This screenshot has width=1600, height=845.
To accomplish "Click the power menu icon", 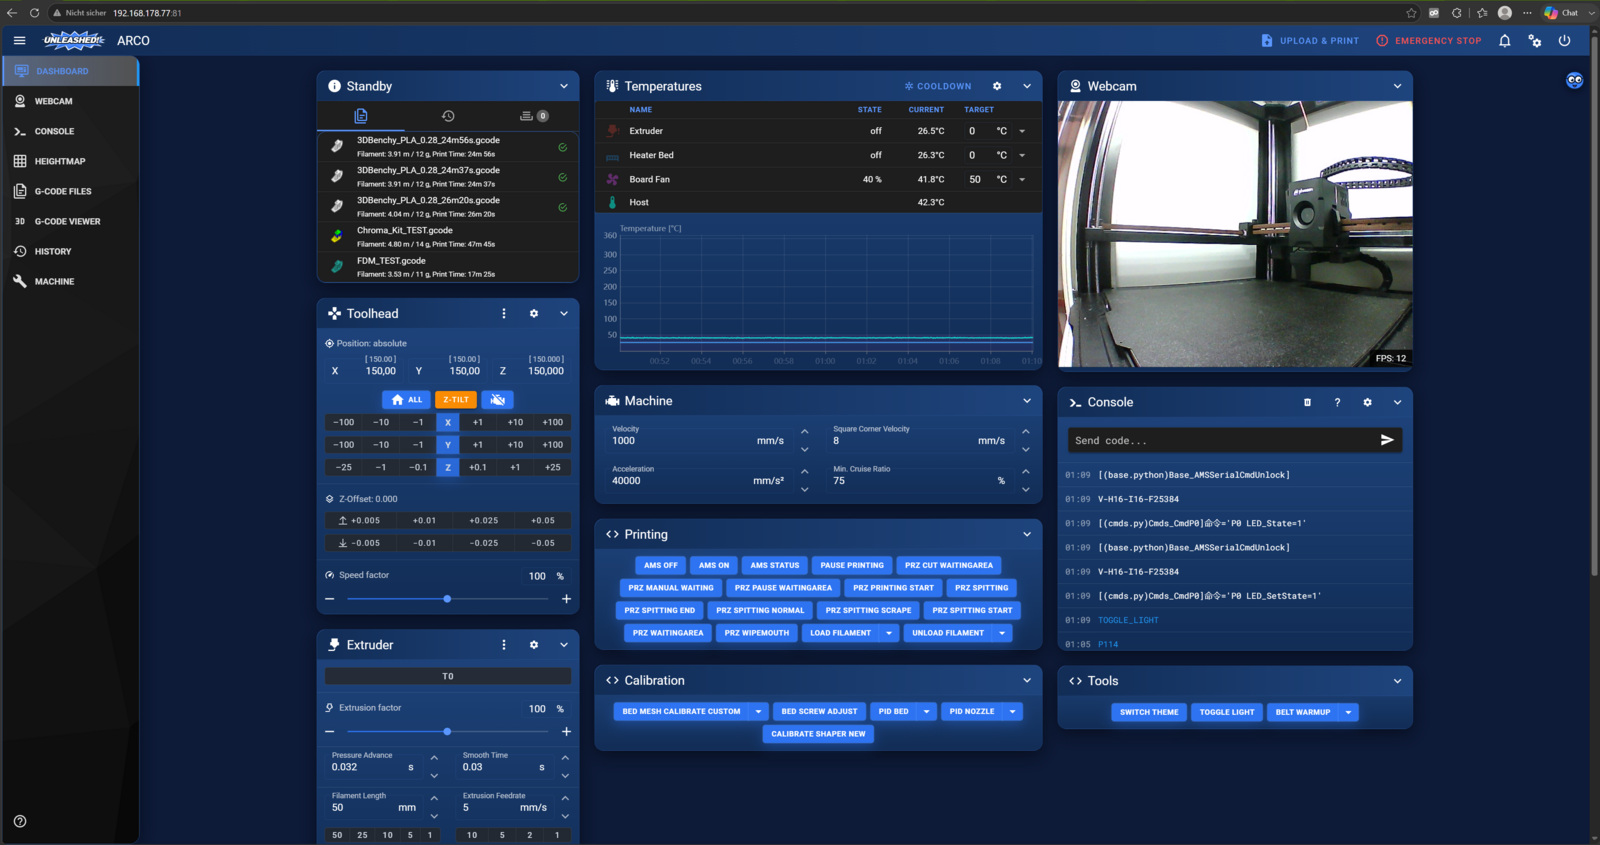I will coord(1565,41).
